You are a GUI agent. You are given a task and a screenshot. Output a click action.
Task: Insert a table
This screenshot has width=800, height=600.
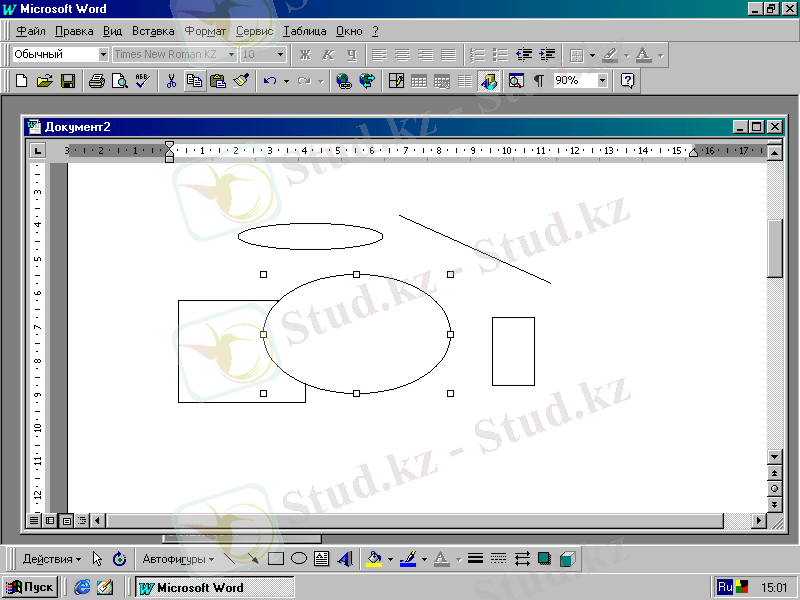tap(419, 81)
